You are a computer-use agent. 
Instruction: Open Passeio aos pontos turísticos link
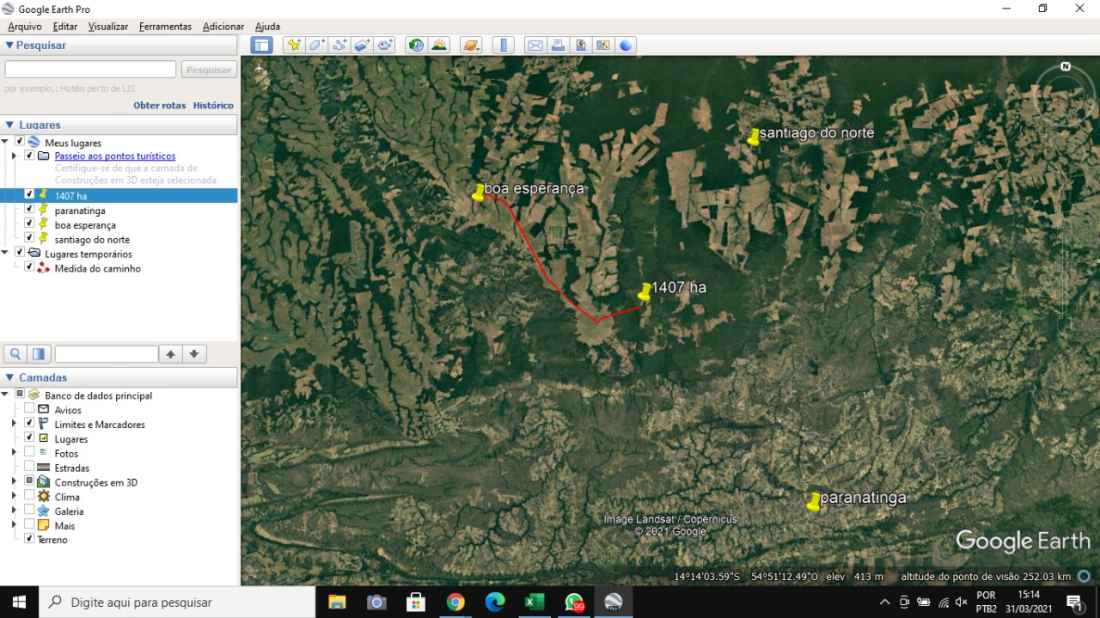pos(115,156)
